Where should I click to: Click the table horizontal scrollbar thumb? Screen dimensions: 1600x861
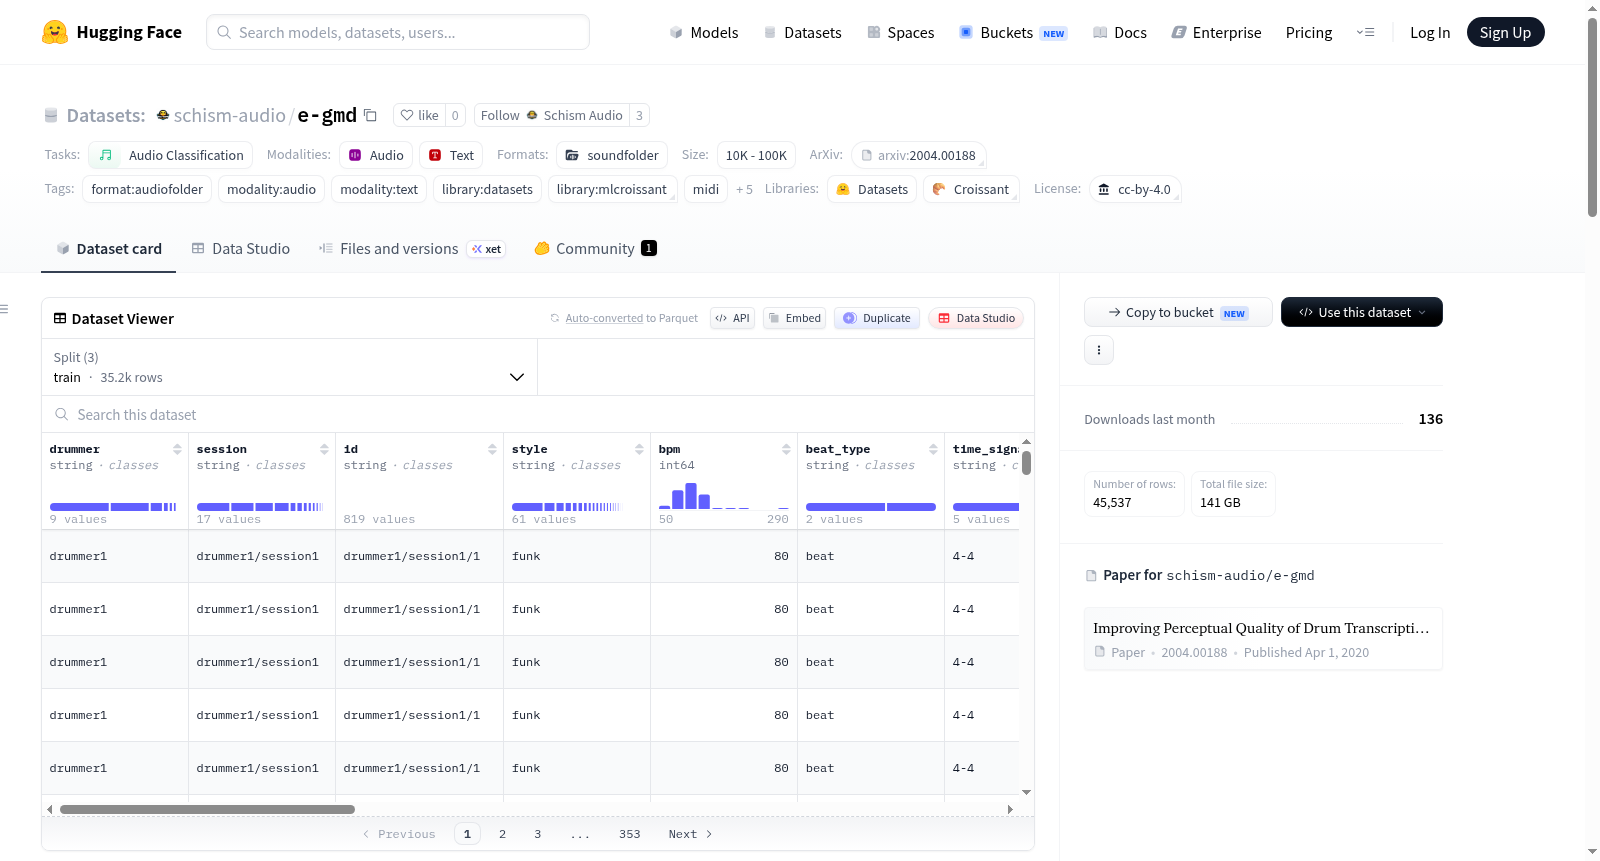[x=207, y=809]
